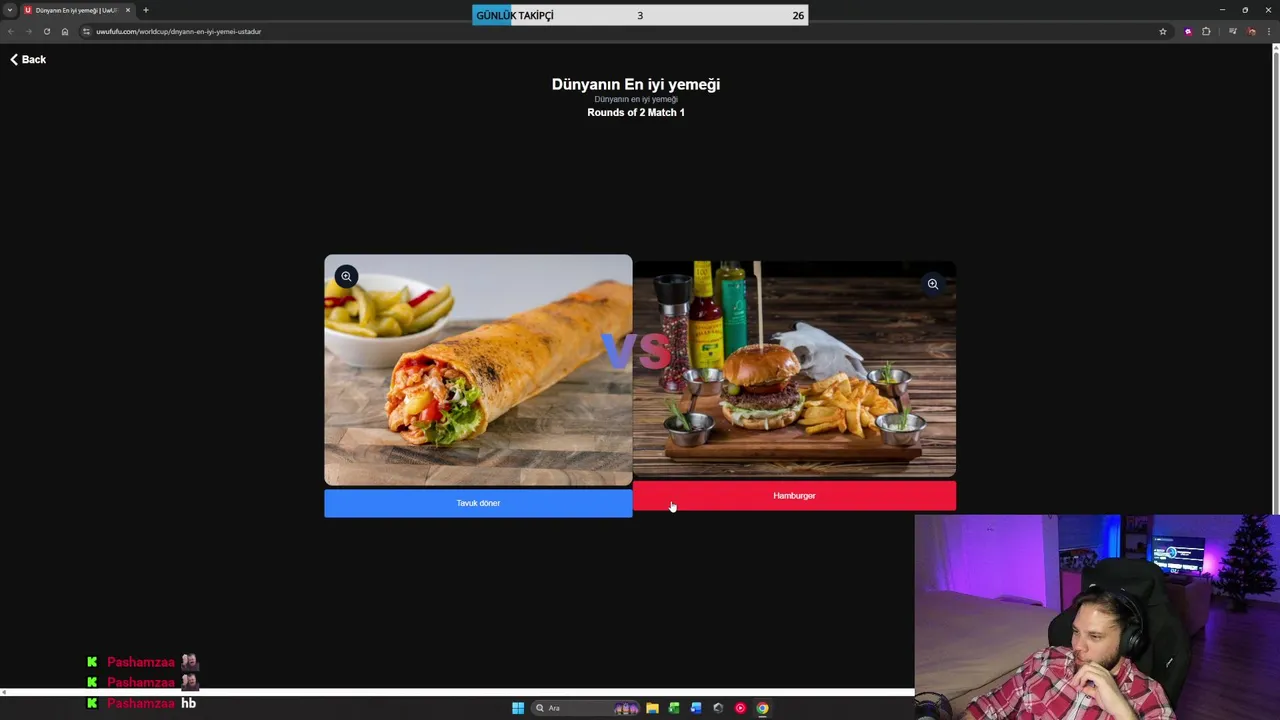View site information icon in address bar
Viewport: 1280px width, 720px height.
pos(86,31)
